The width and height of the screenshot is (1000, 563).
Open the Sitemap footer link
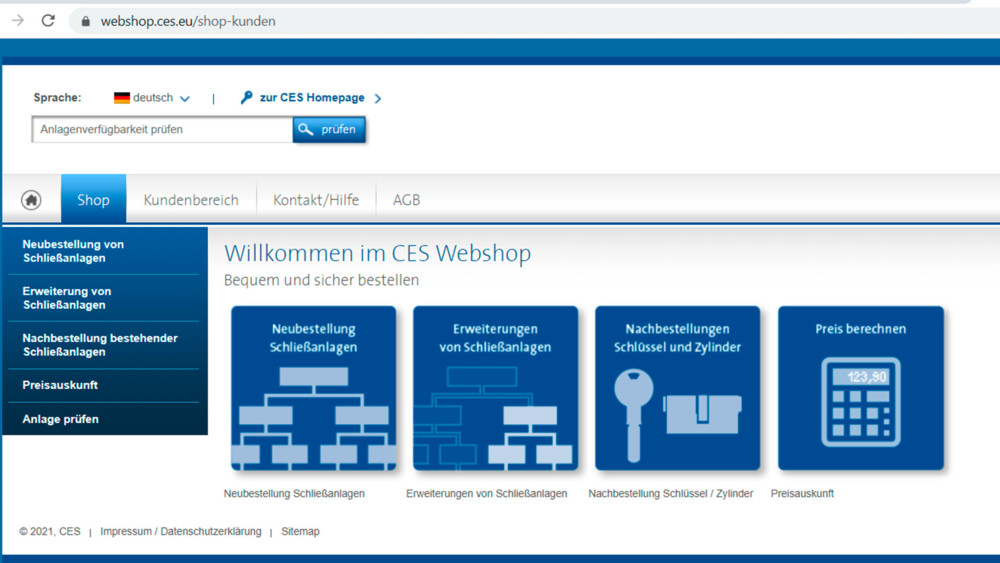pyautogui.click(x=300, y=531)
